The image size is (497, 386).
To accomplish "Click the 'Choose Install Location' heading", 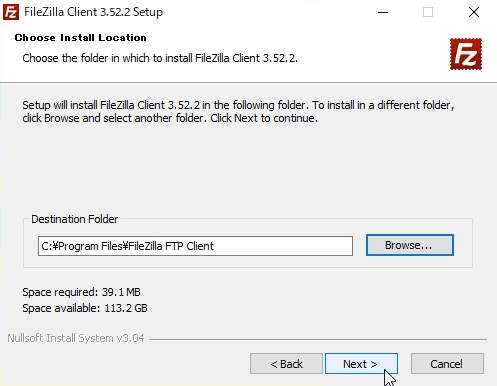I will click(80, 38).
